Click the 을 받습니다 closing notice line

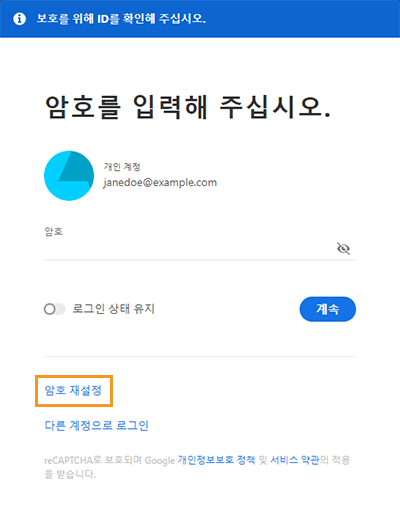70,474
